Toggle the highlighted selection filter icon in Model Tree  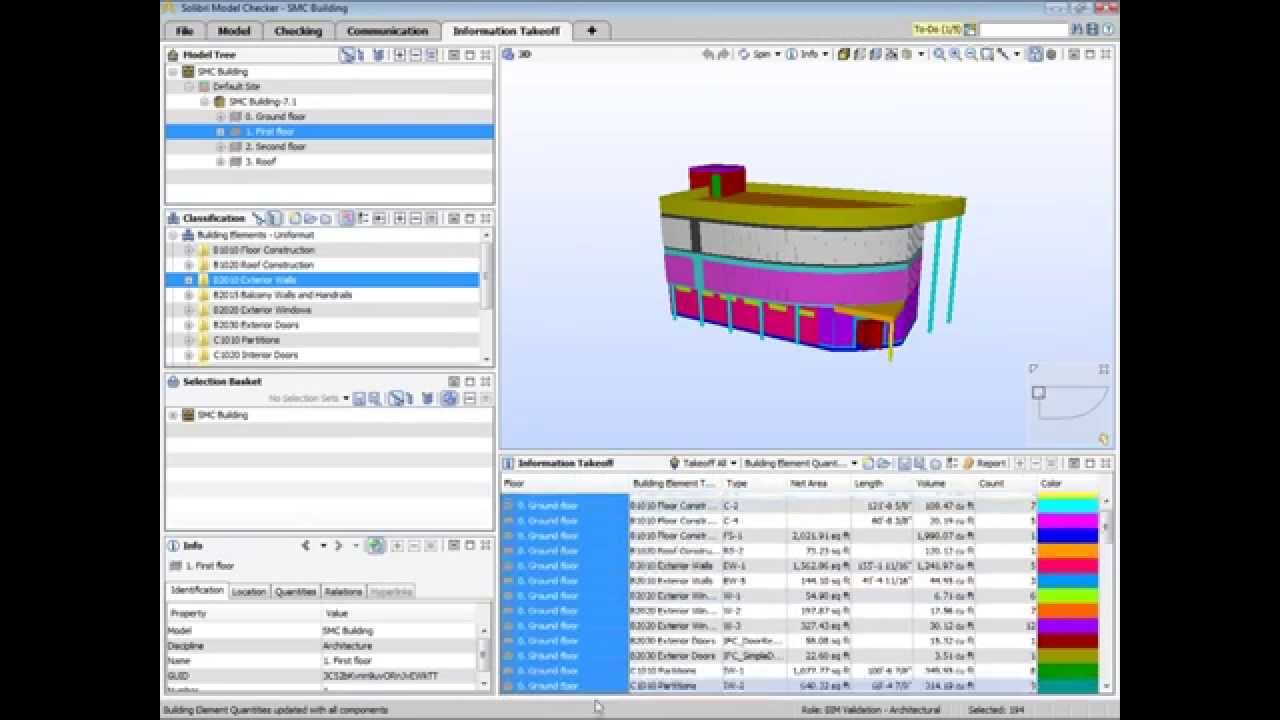tap(347, 55)
